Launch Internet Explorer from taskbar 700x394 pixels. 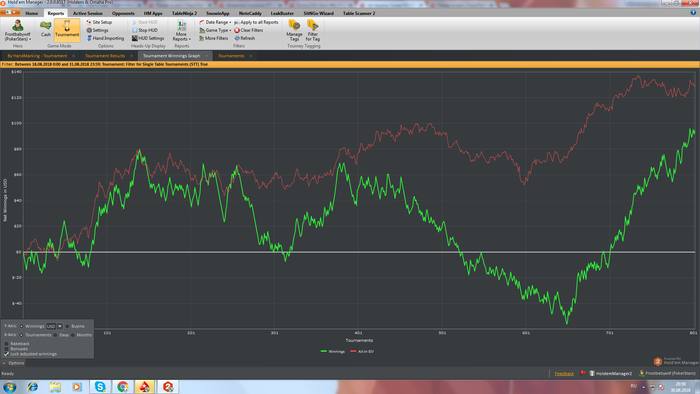point(33,386)
